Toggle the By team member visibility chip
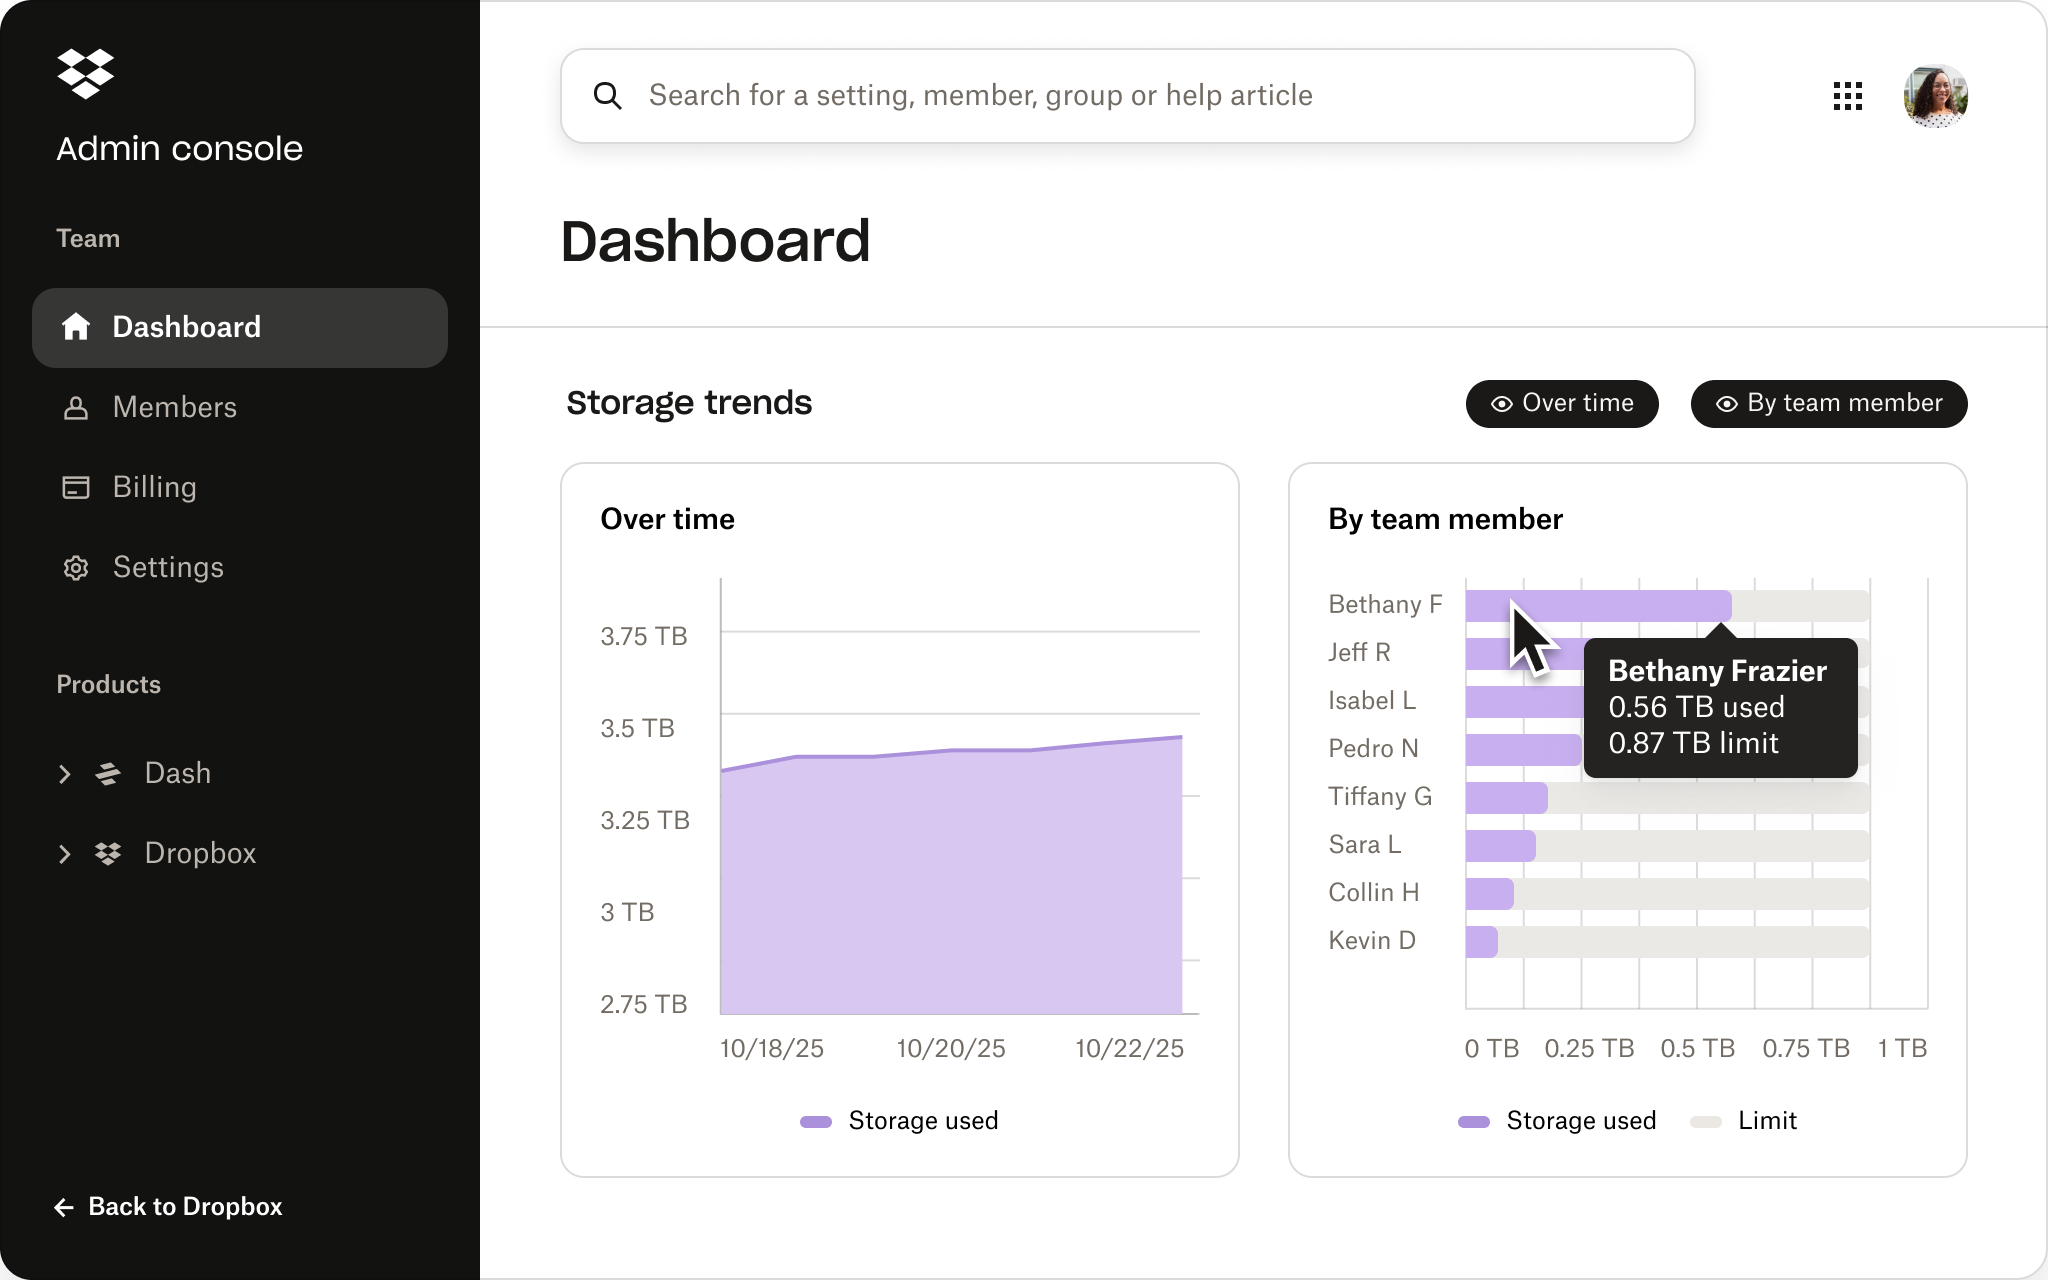 [1828, 404]
